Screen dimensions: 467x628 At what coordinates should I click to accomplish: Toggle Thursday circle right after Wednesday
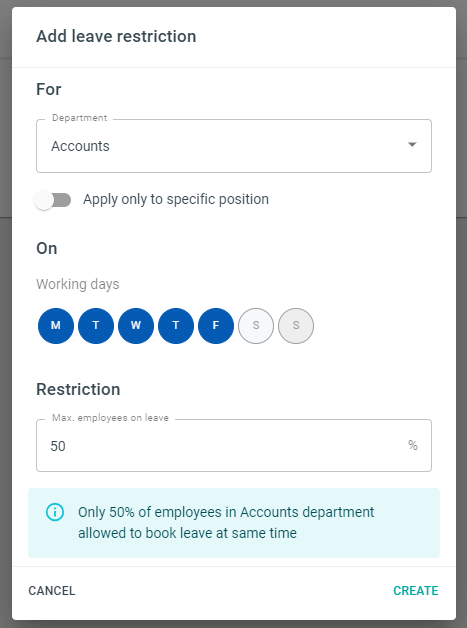(x=176, y=326)
